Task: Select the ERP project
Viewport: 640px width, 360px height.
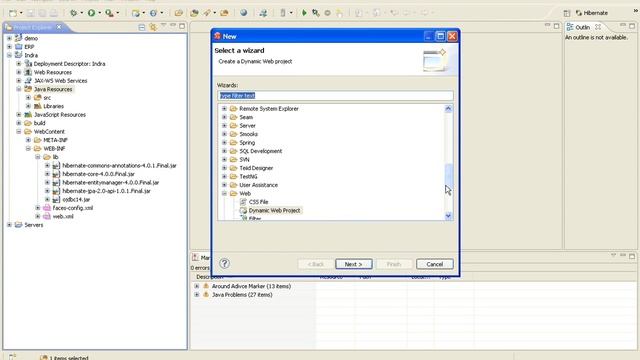Action: [x=29, y=47]
